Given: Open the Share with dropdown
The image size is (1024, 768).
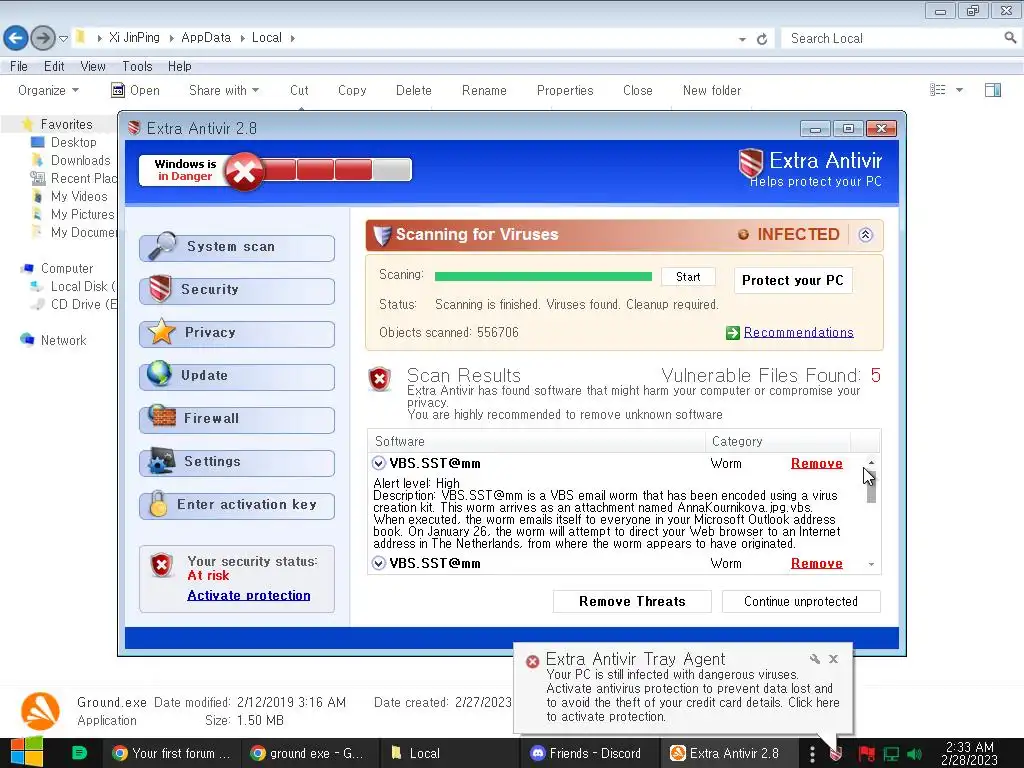Looking at the screenshot, I should point(224,90).
